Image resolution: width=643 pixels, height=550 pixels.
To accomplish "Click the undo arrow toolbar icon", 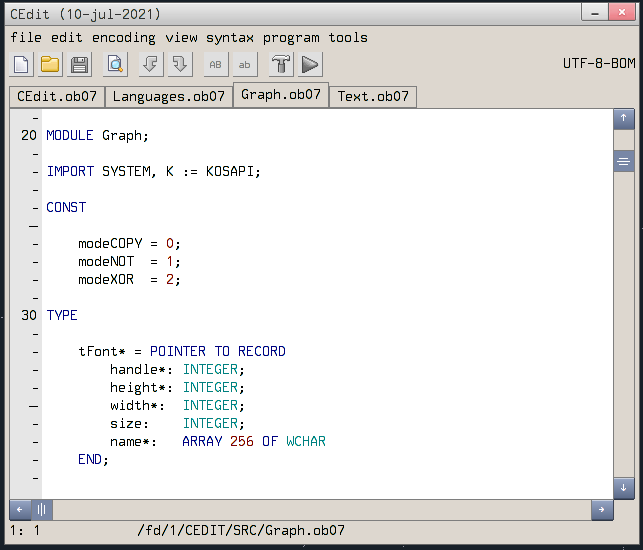I will tap(150, 65).
